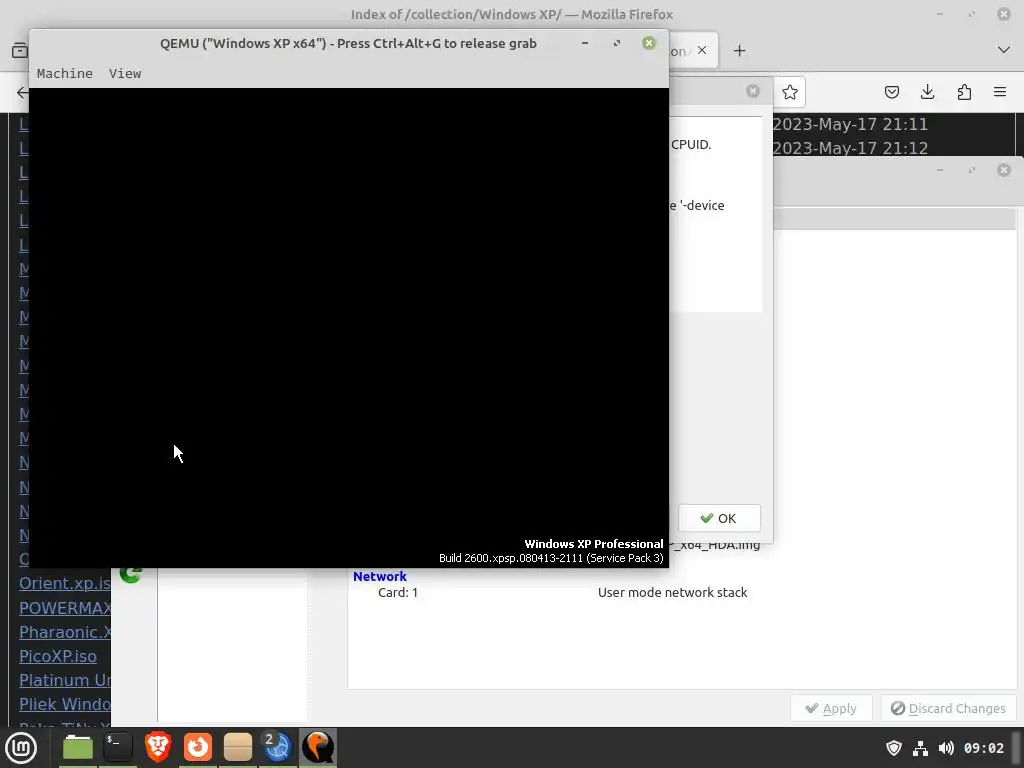Viewport: 1024px width, 768px height.
Task: Open Brave browser from the taskbar
Action: click(x=158, y=748)
